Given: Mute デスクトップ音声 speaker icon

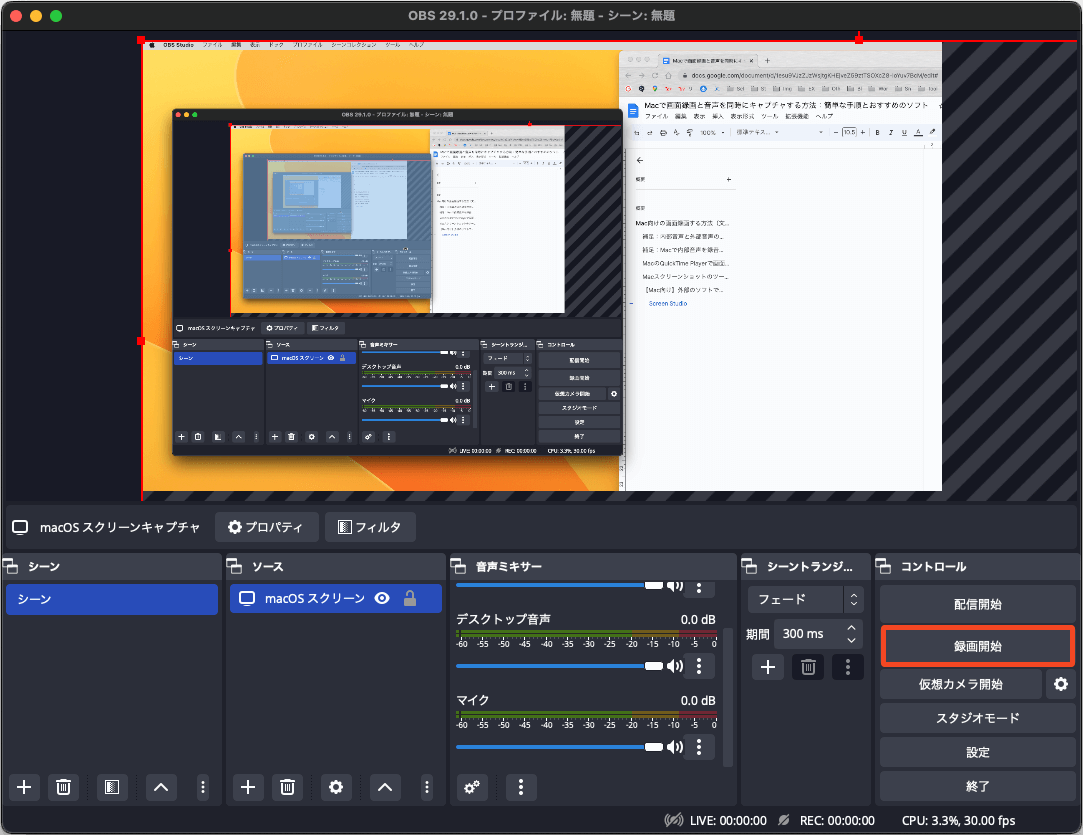Looking at the screenshot, I should 674,666.
